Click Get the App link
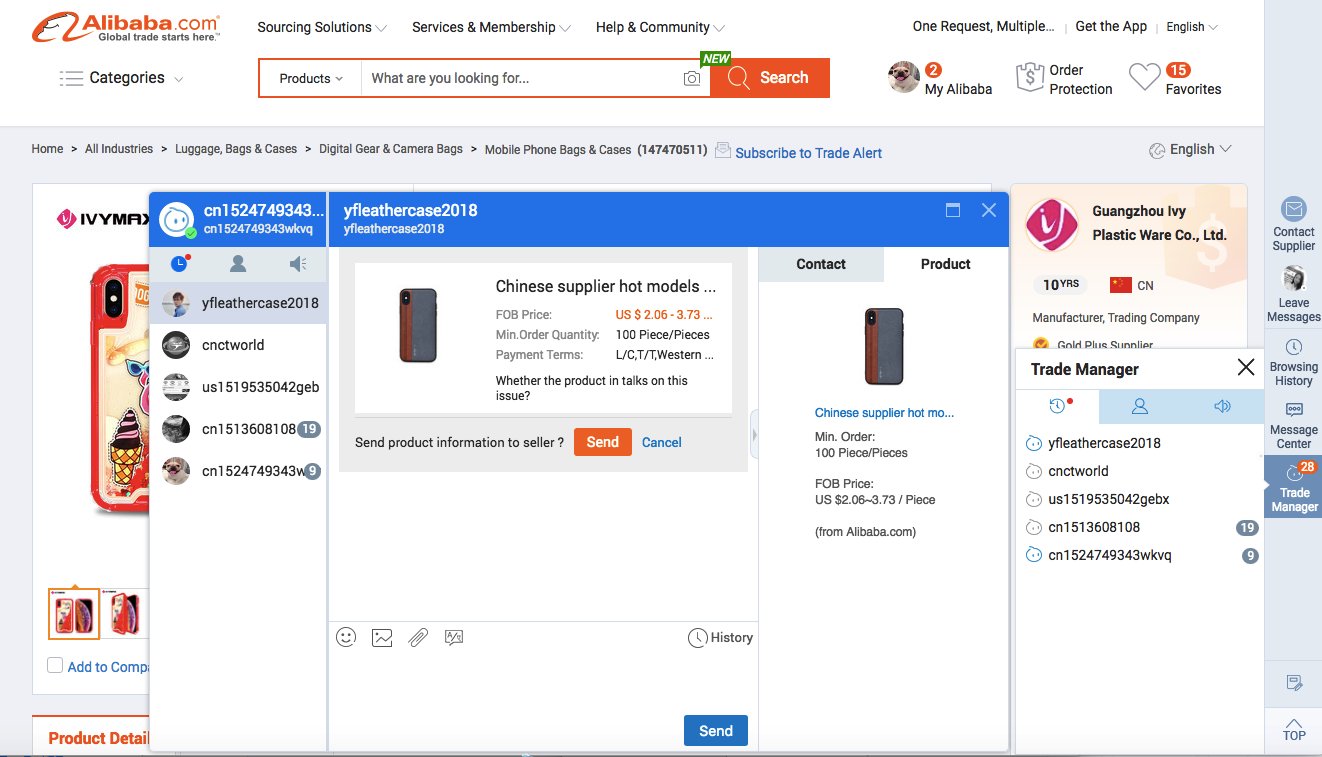This screenshot has height=757, width=1322. tap(1111, 27)
